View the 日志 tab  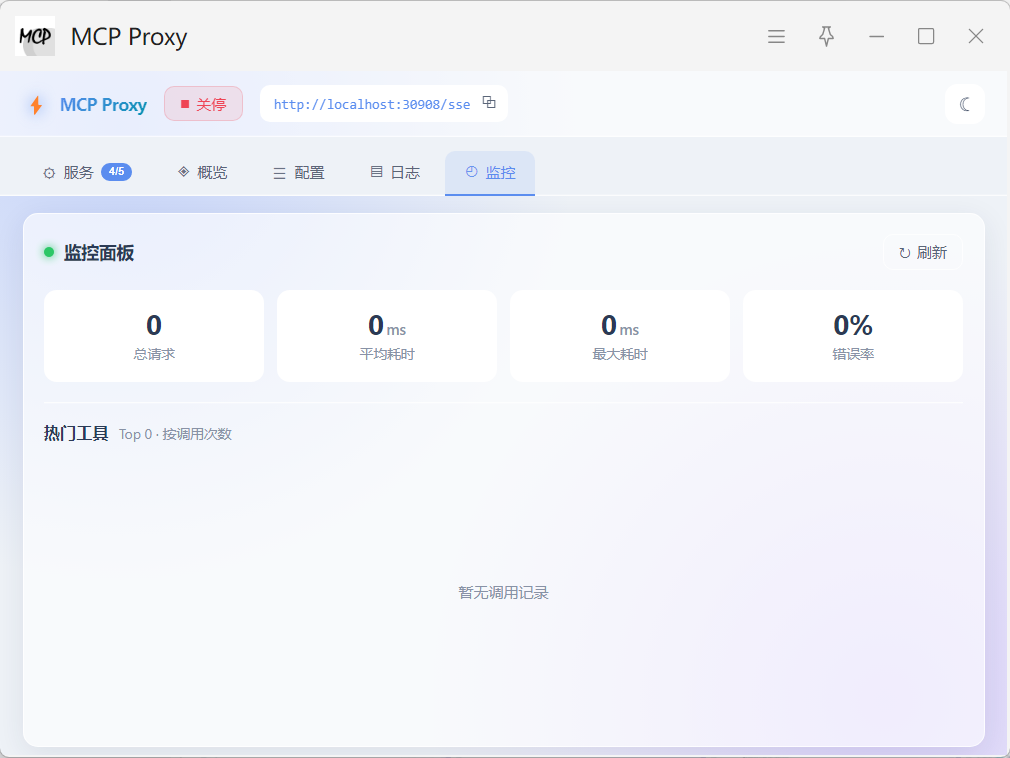(395, 173)
